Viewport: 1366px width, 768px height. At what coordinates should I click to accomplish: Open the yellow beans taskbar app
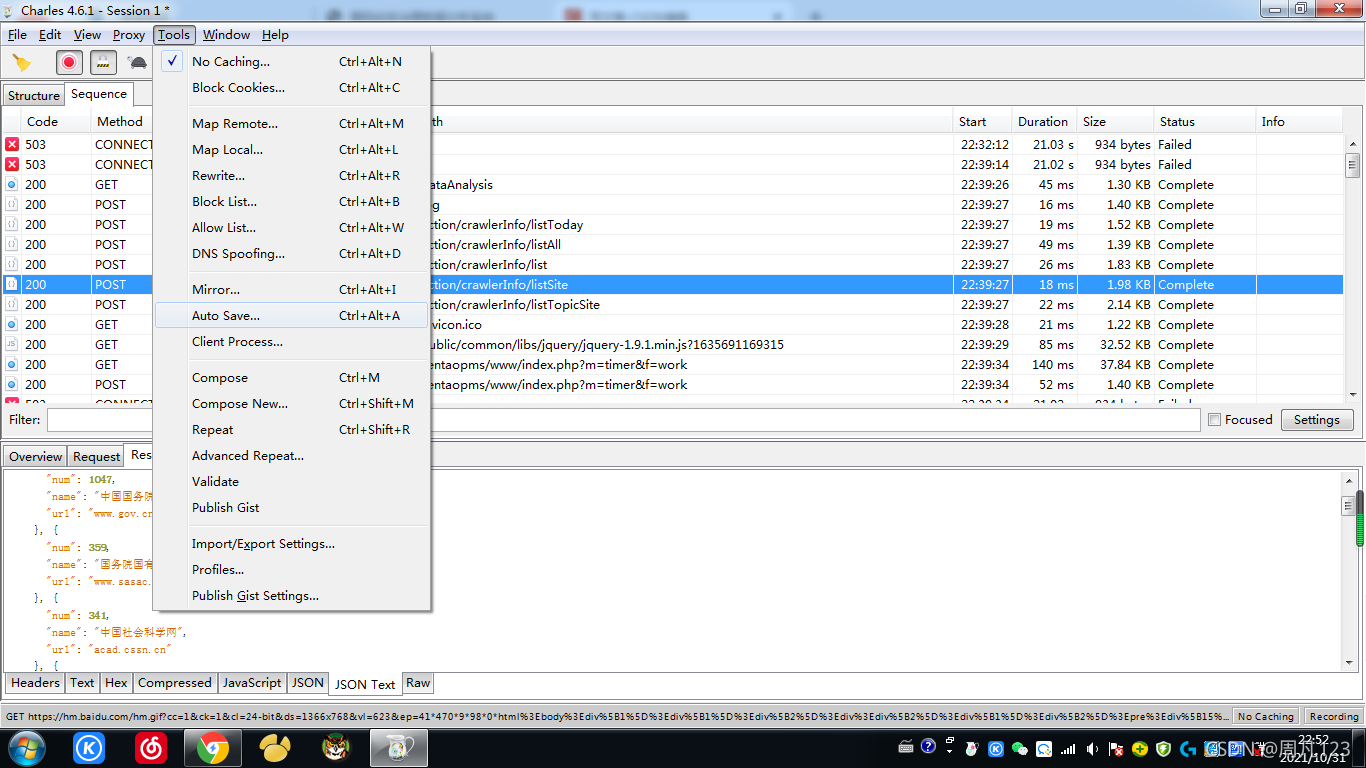tap(275, 748)
